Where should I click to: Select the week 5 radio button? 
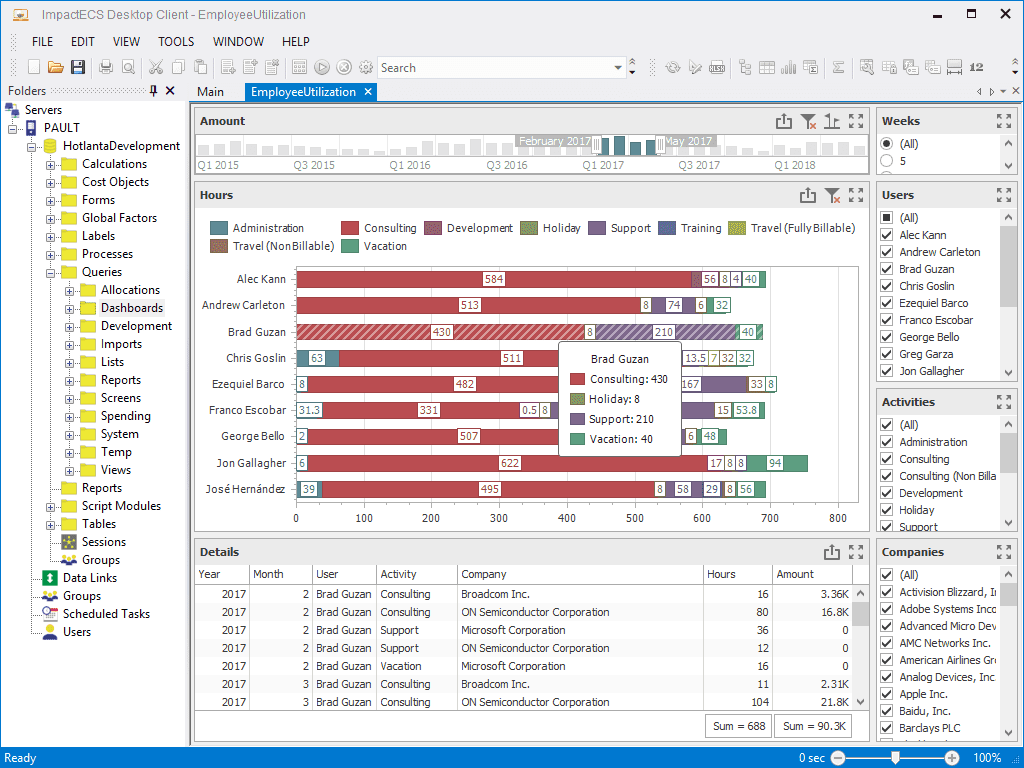(887, 161)
